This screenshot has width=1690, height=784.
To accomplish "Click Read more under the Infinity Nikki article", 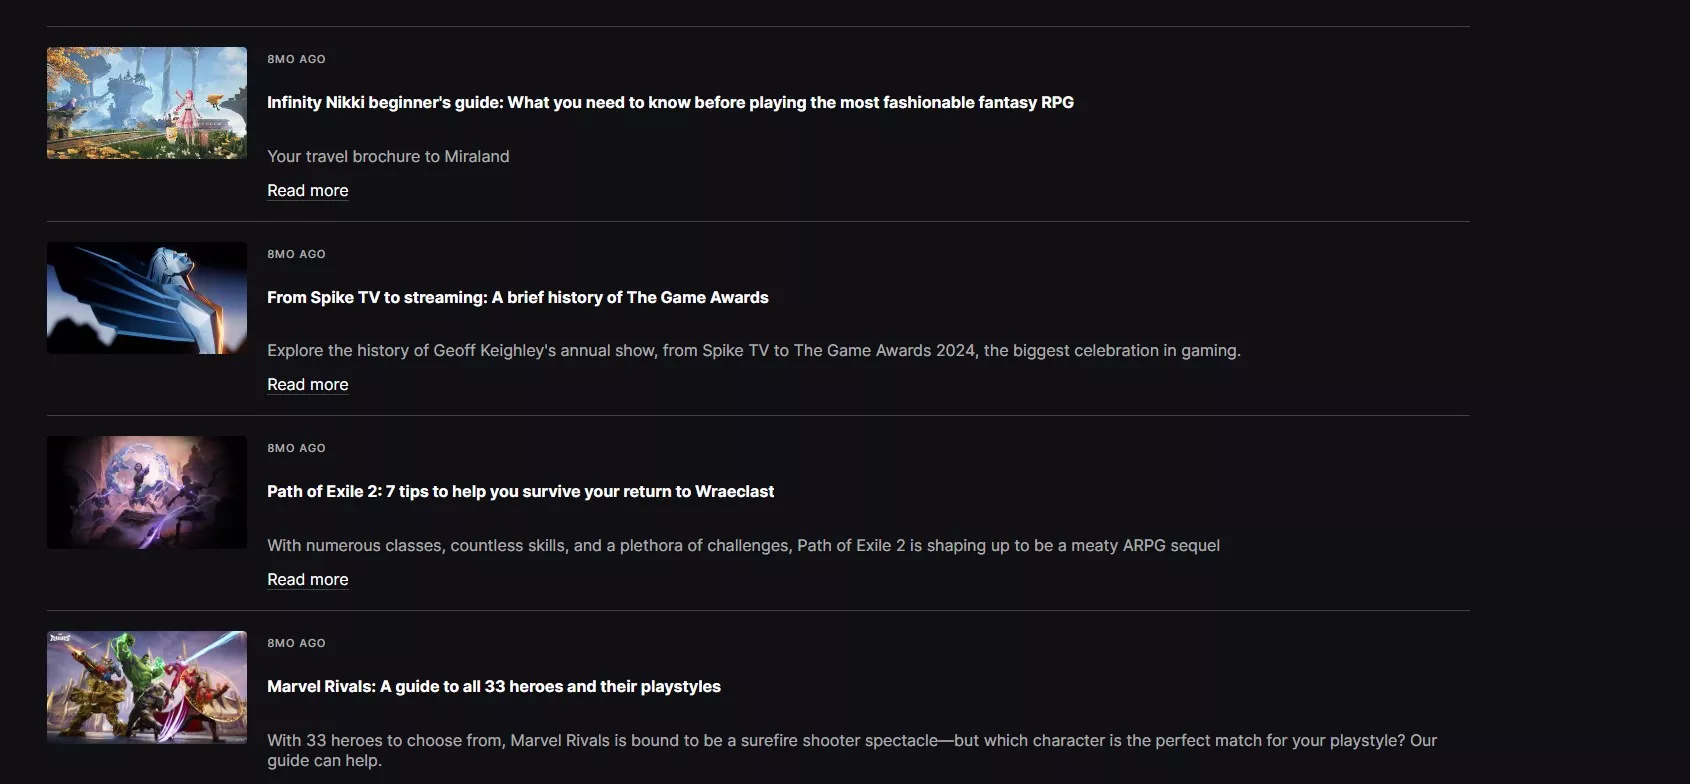I will (x=307, y=190).
